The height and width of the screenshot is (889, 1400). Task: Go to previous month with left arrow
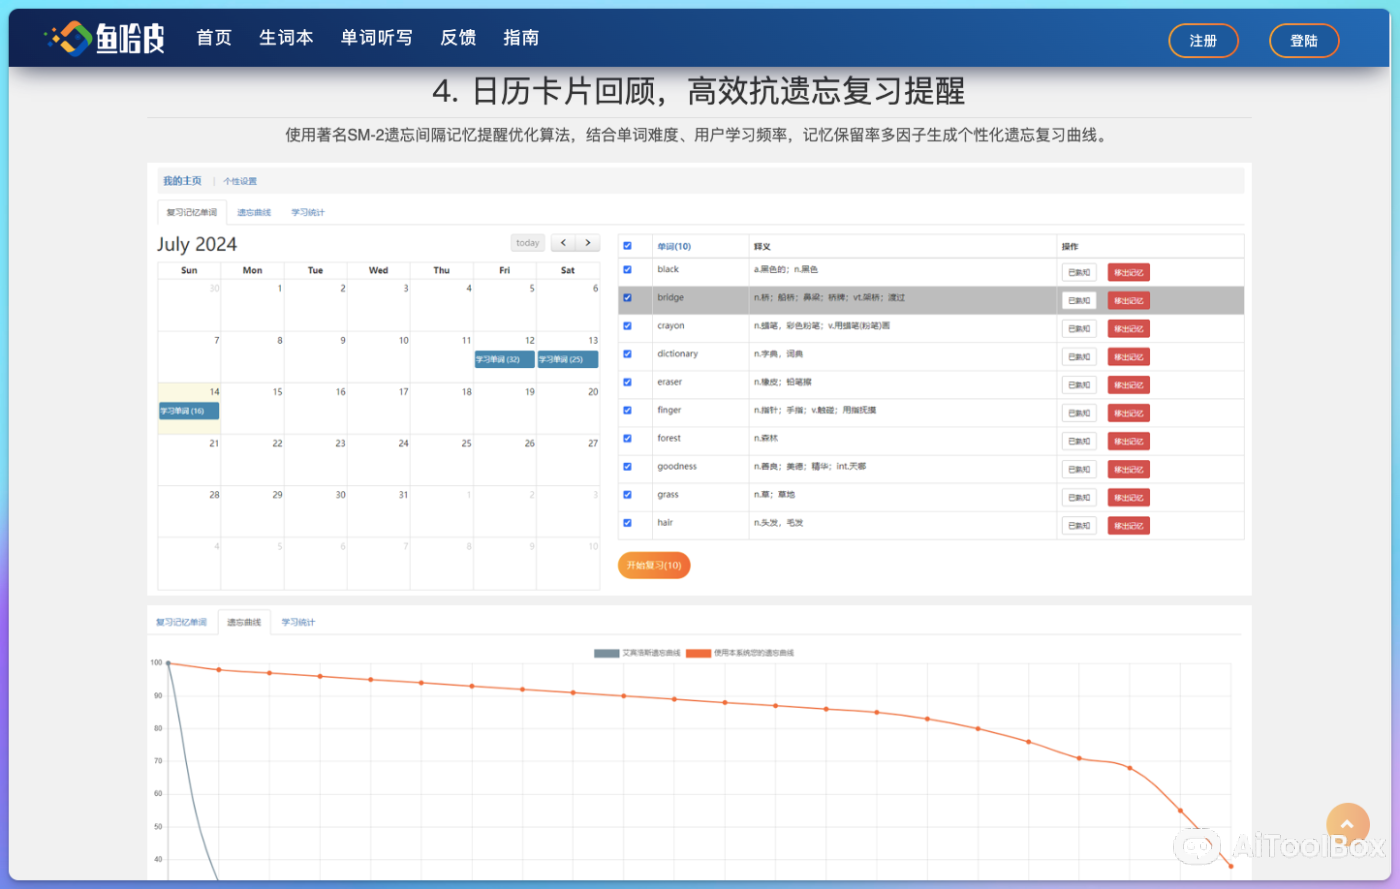(x=563, y=243)
